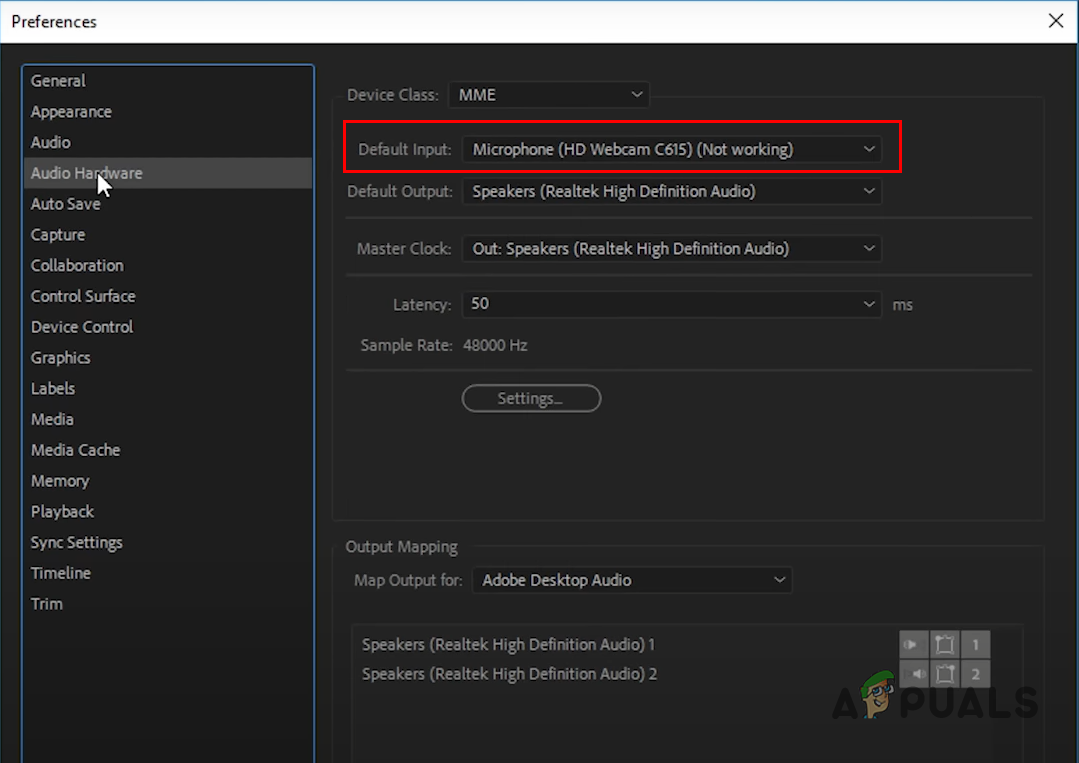
Task: Open the Auto Save preferences
Action: (x=66, y=203)
